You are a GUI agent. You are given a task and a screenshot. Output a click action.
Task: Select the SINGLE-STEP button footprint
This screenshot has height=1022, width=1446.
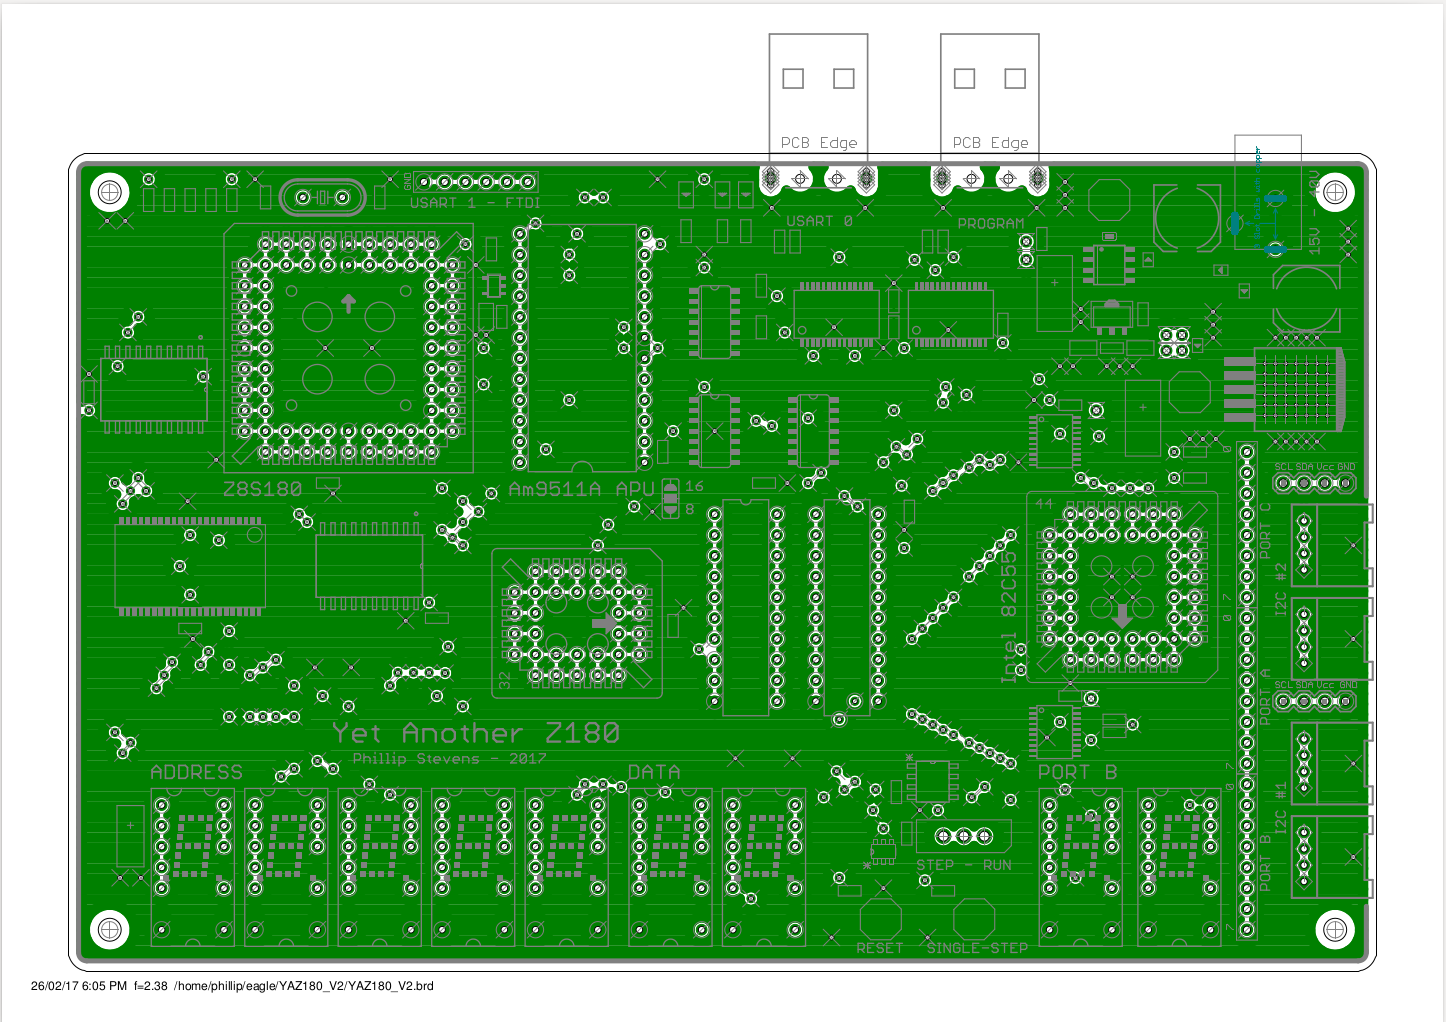[973, 919]
